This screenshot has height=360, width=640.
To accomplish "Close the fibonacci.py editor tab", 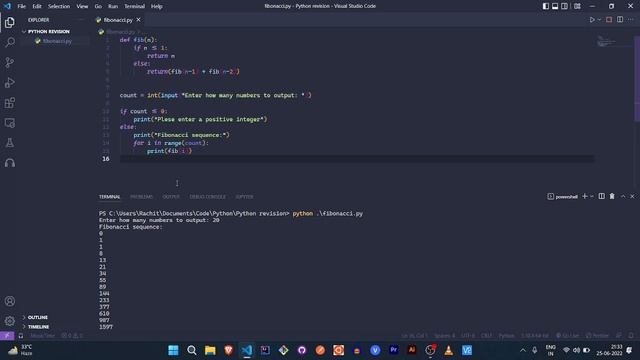I will coord(138,20).
